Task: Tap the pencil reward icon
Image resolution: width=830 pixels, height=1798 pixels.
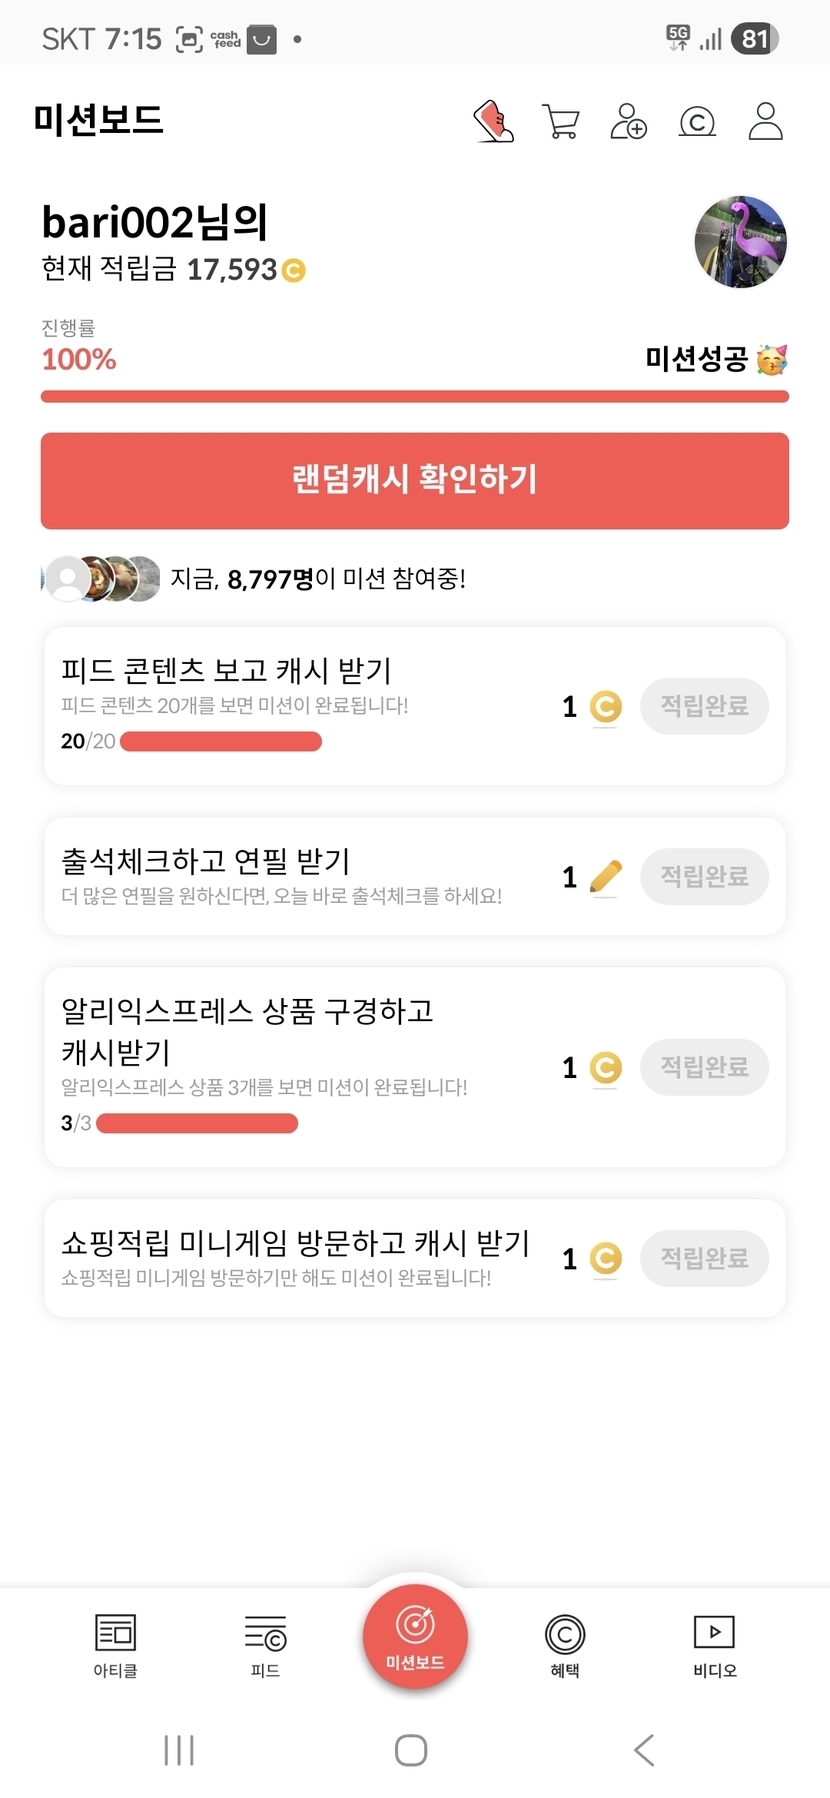Action: tap(606, 877)
